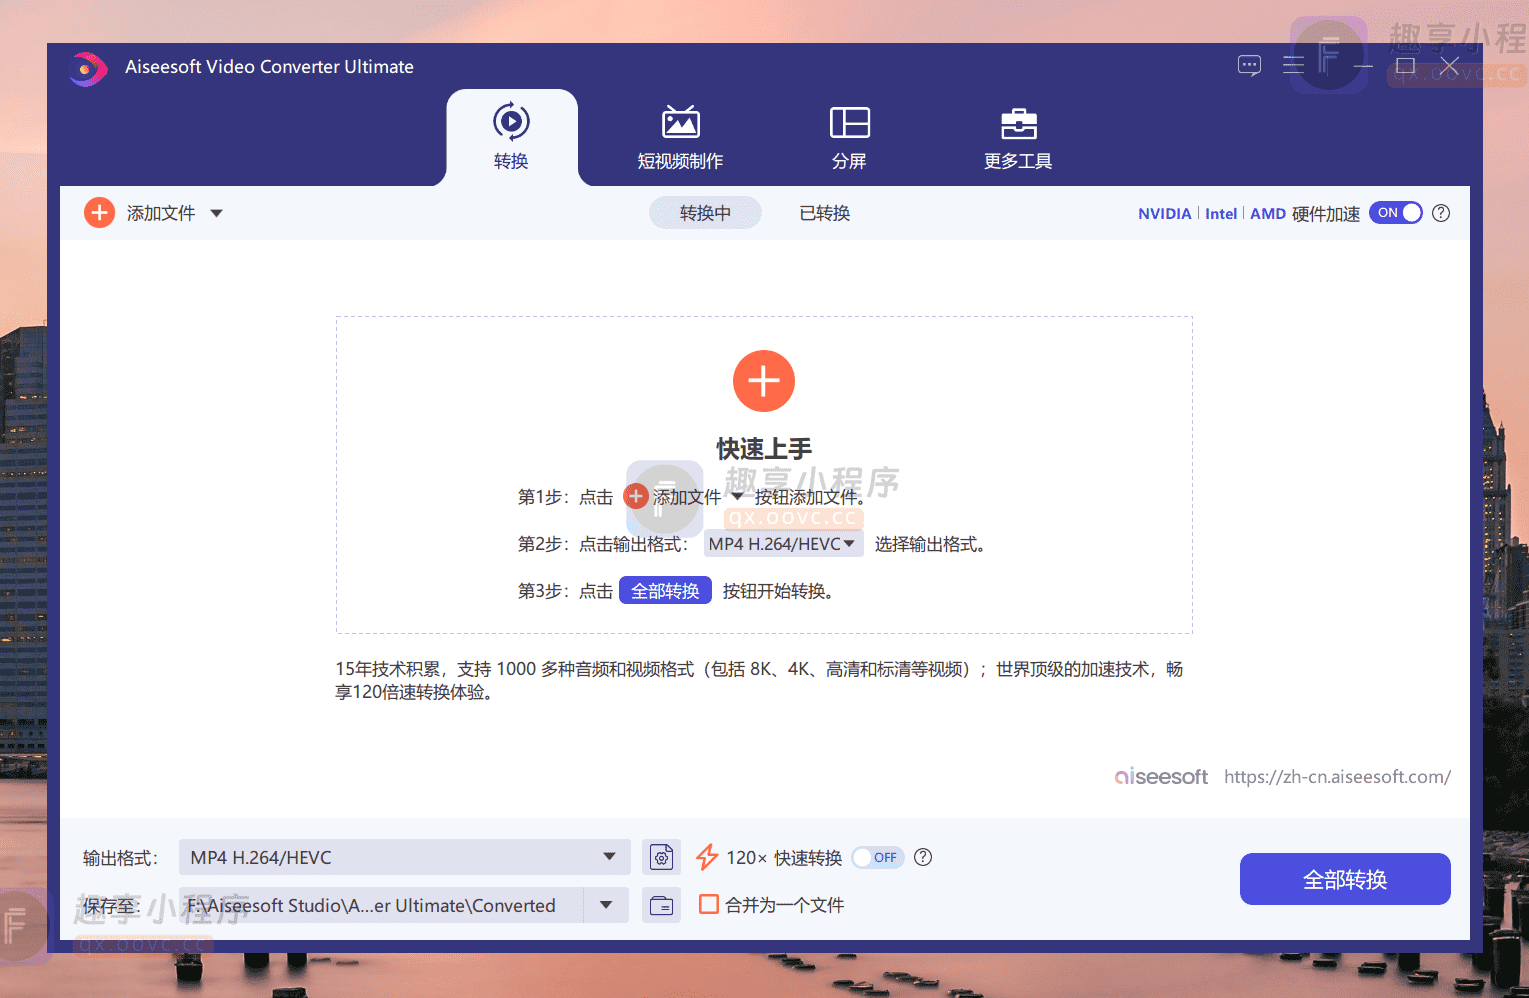Open the hamburger menu in title bar
This screenshot has height=998, width=1529.
point(1293,66)
